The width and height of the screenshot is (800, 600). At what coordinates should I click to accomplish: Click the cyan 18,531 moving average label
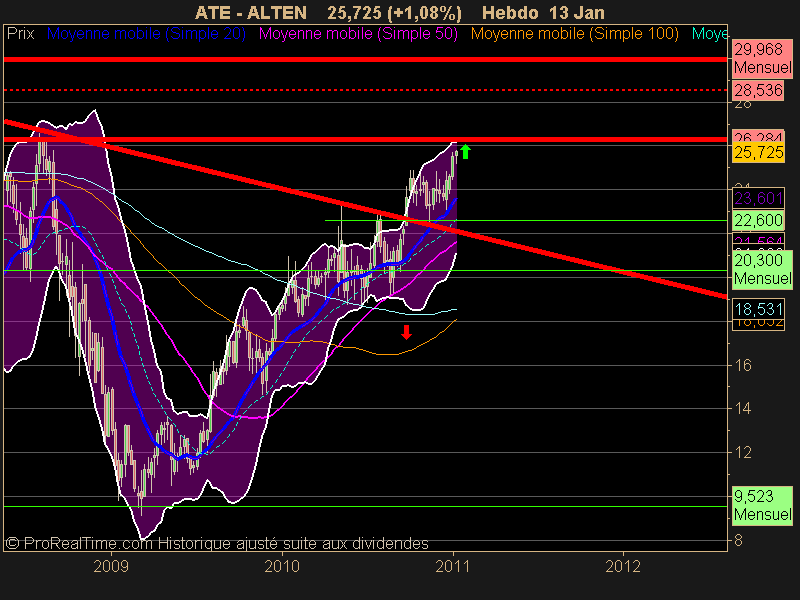758,309
